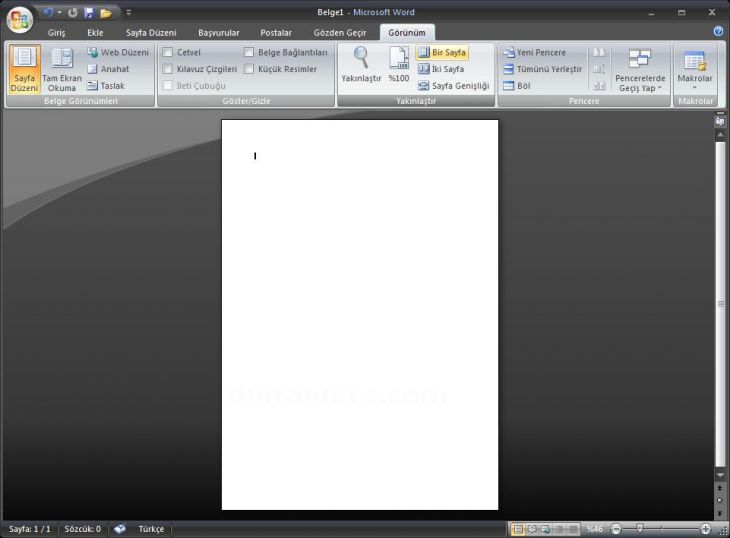This screenshot has height=538, width=730.
Task: Open the Sayfa Düzeni ribbon tab
Action: [x=151, y=33]
